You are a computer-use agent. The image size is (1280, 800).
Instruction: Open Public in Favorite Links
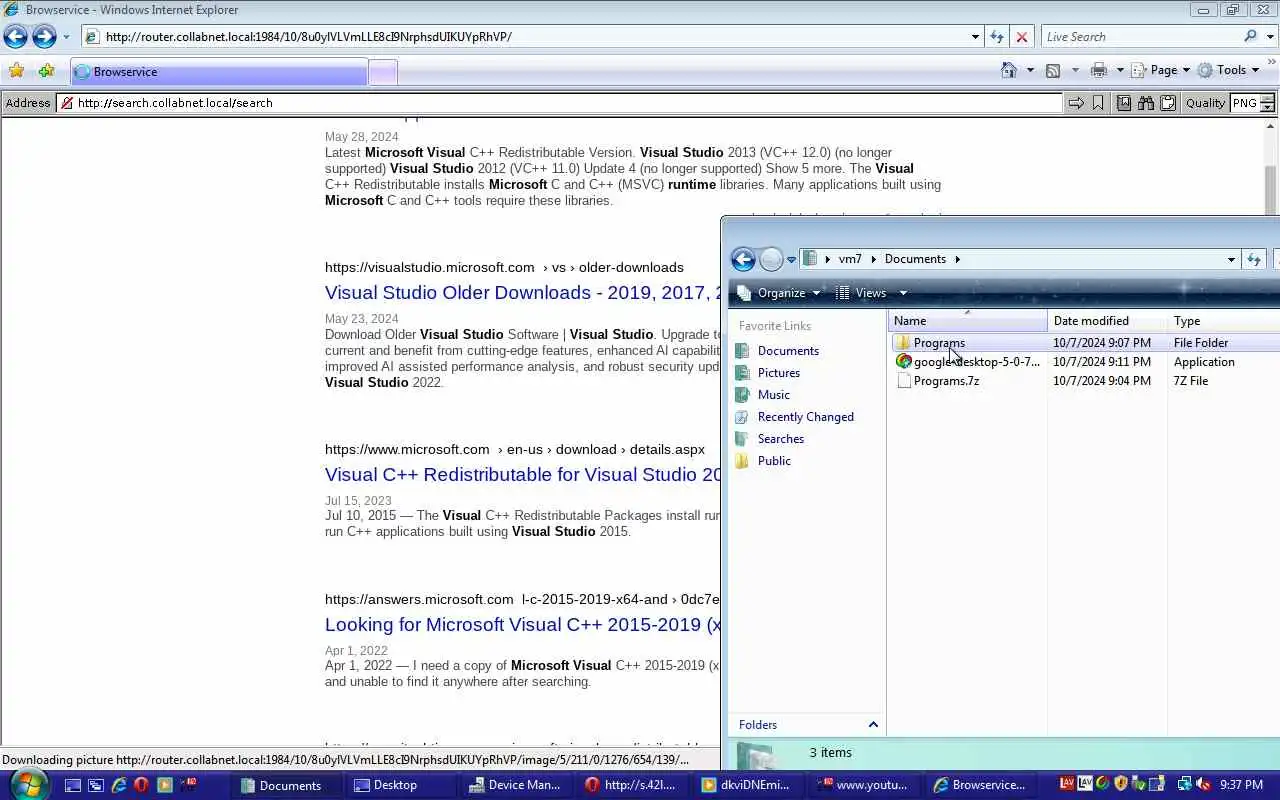[x=774, y=461]
